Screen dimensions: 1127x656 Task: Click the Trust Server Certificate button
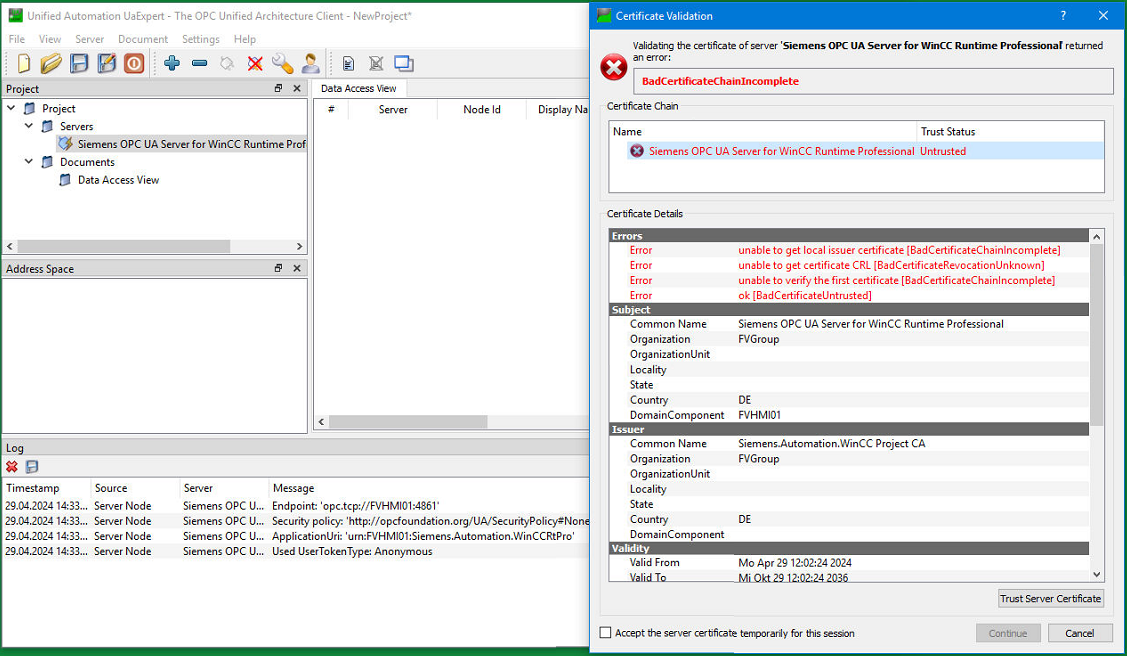pos(1050,599)
